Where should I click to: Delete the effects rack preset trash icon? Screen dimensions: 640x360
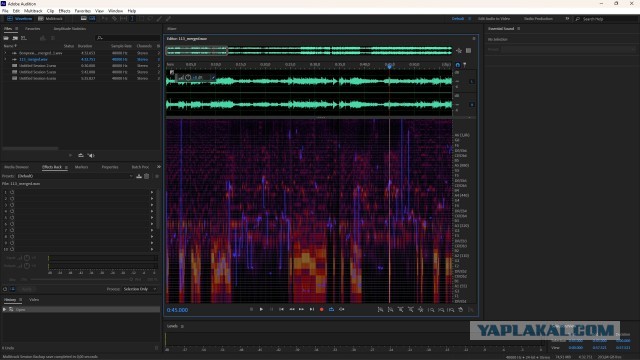pos(147,176)
